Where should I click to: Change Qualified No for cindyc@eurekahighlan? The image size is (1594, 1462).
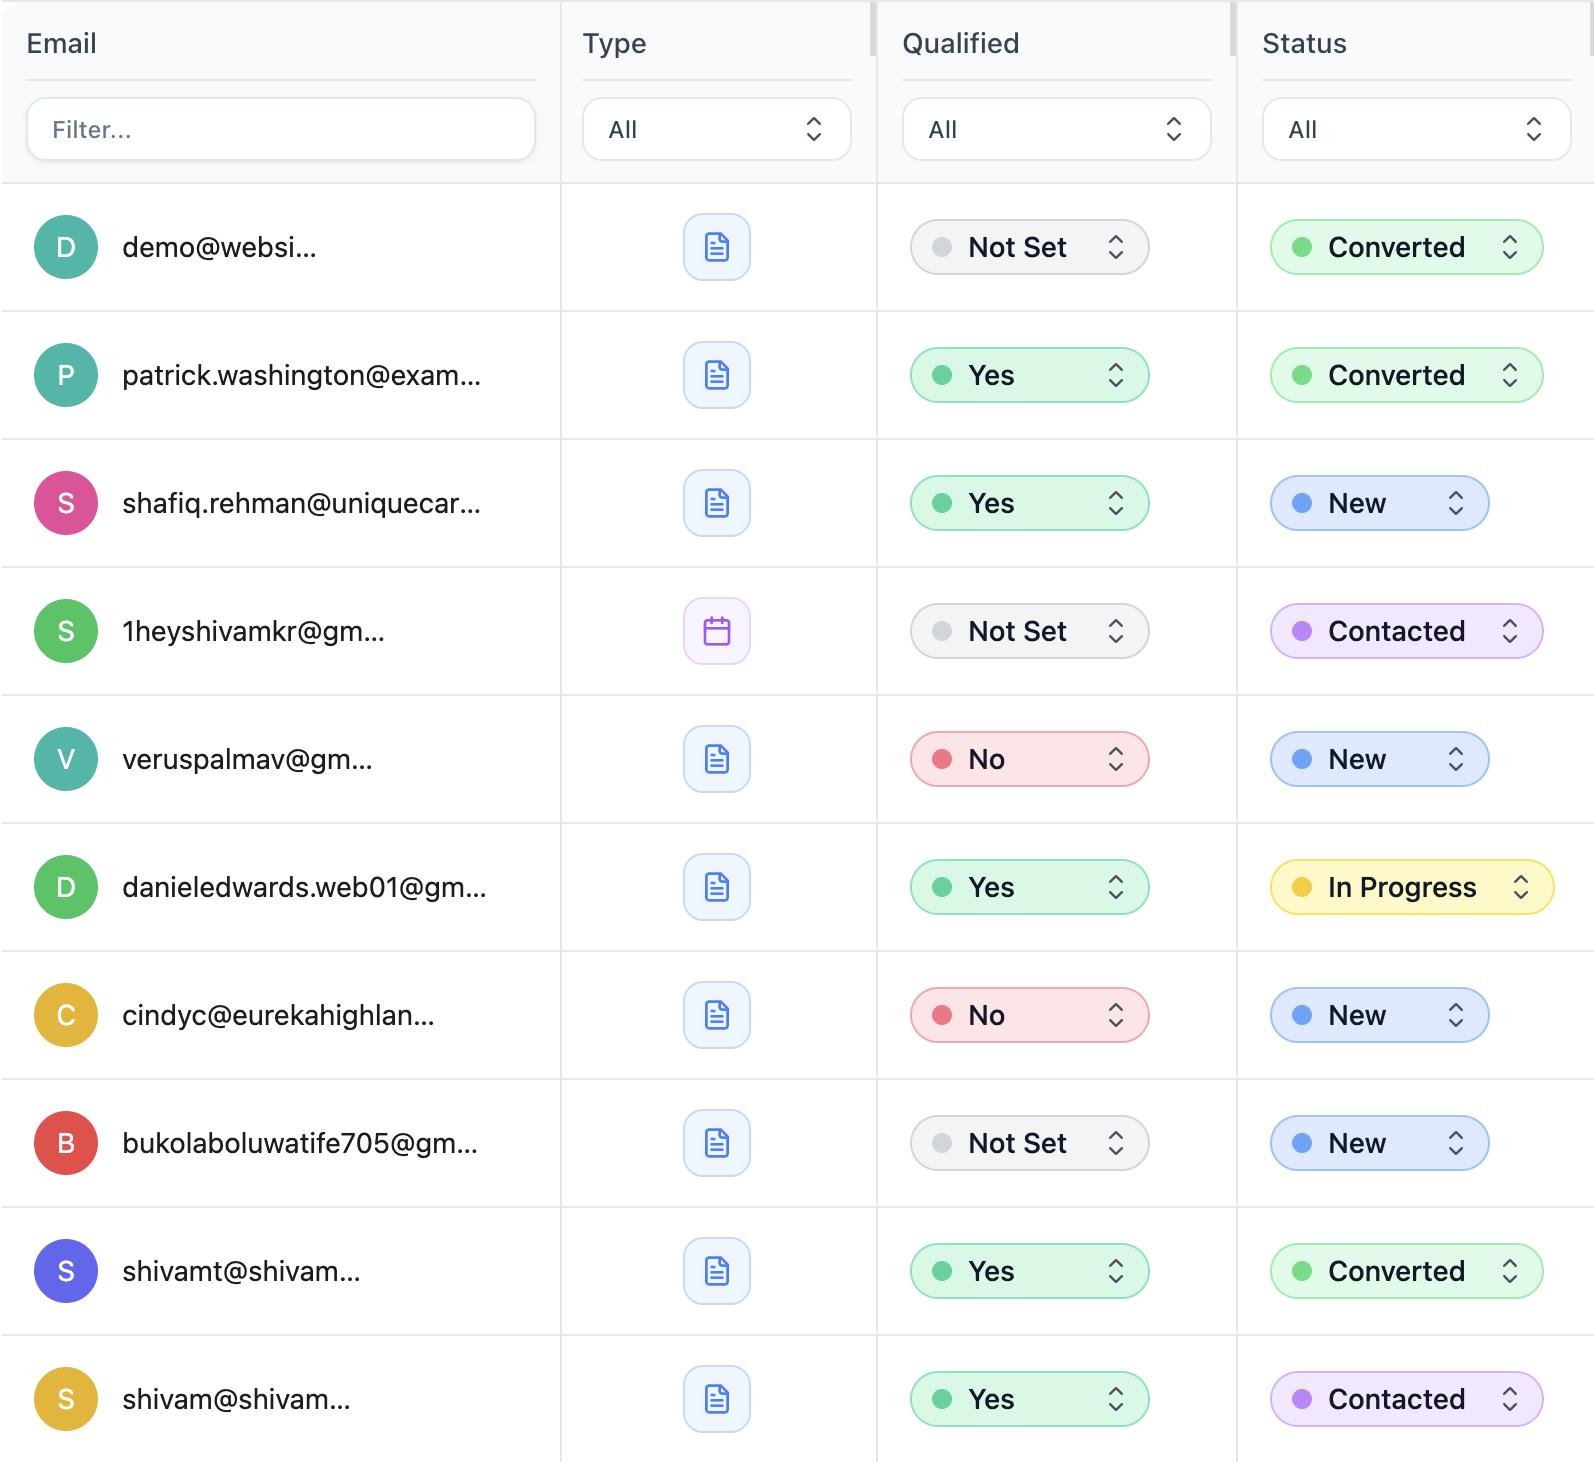pos(1030,1015)
